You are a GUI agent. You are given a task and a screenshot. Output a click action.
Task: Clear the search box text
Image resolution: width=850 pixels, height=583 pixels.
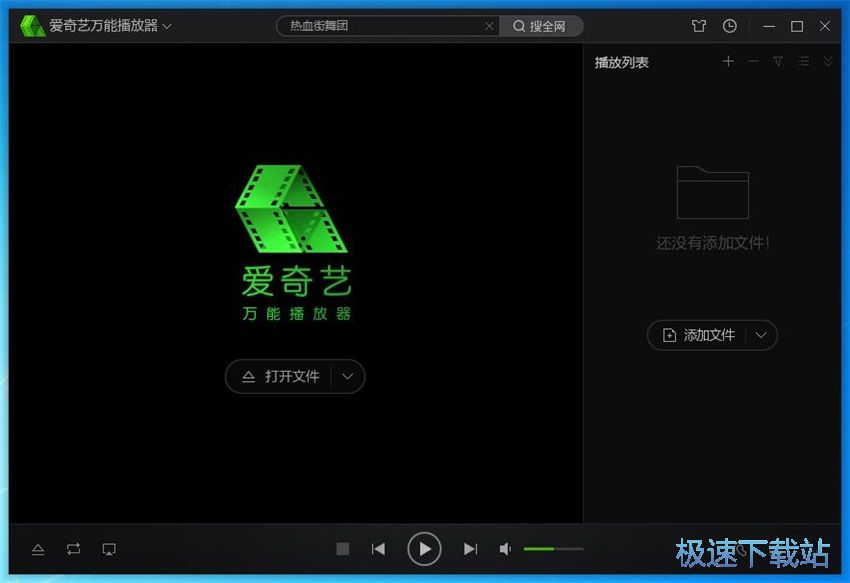pyautogui.click(x=489, y=26)
